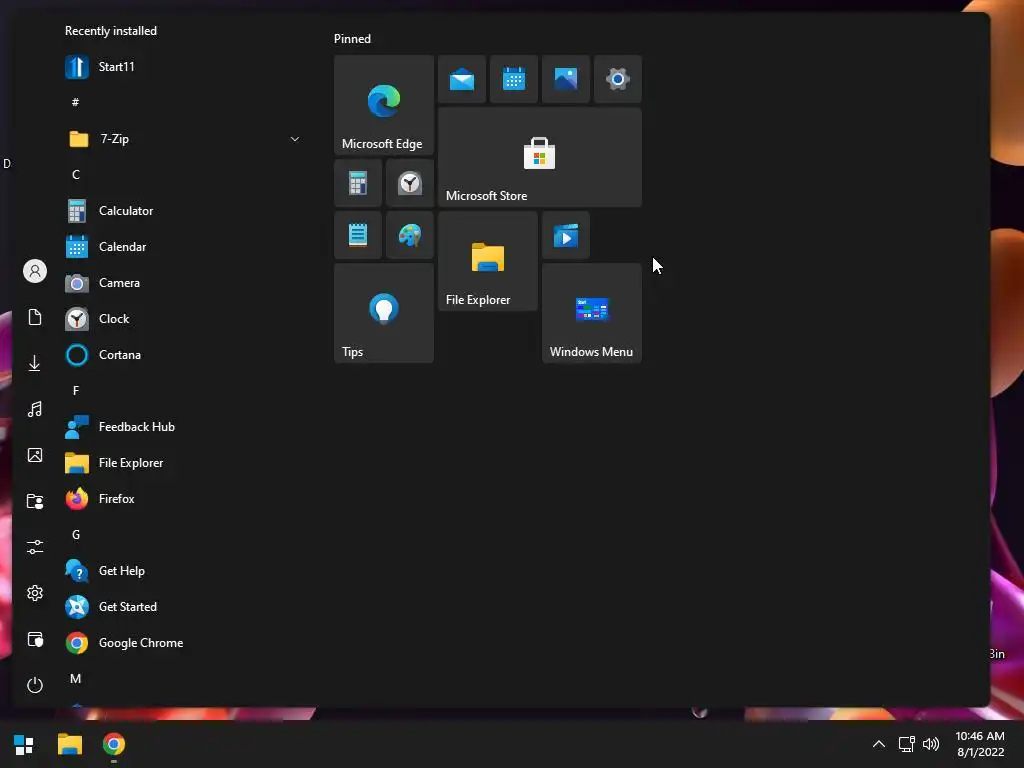Screen dimensions: 1024x768
Task: Open Downloads from the sidebar
Action: point(35,363)
